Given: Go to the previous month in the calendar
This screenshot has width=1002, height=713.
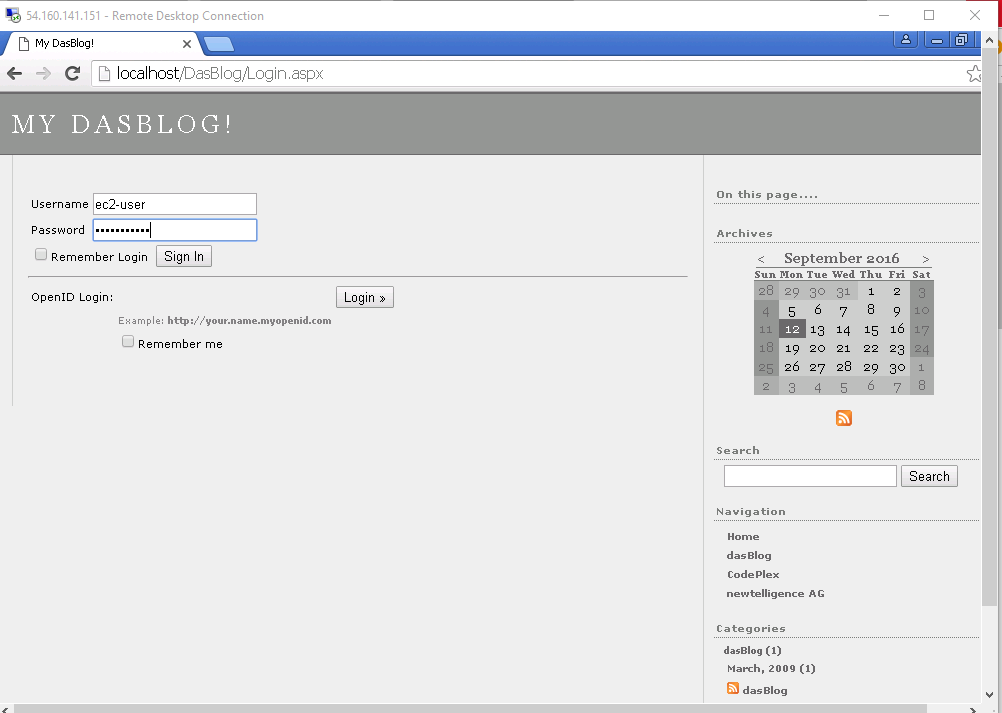Looking at the screenshot, I should (x=761, y=259).
